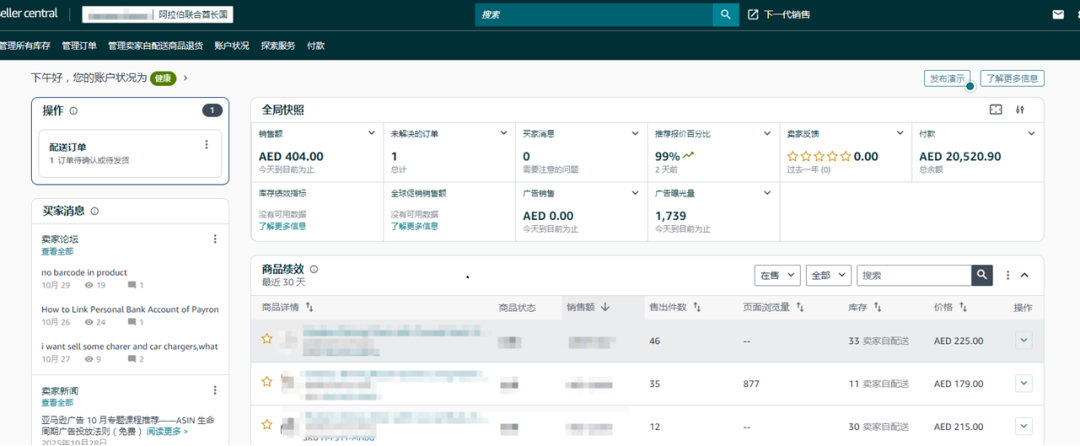Star the AED 225.00 product row
The height and width of the screenshot is (446, 1080).
click(267, 338)
